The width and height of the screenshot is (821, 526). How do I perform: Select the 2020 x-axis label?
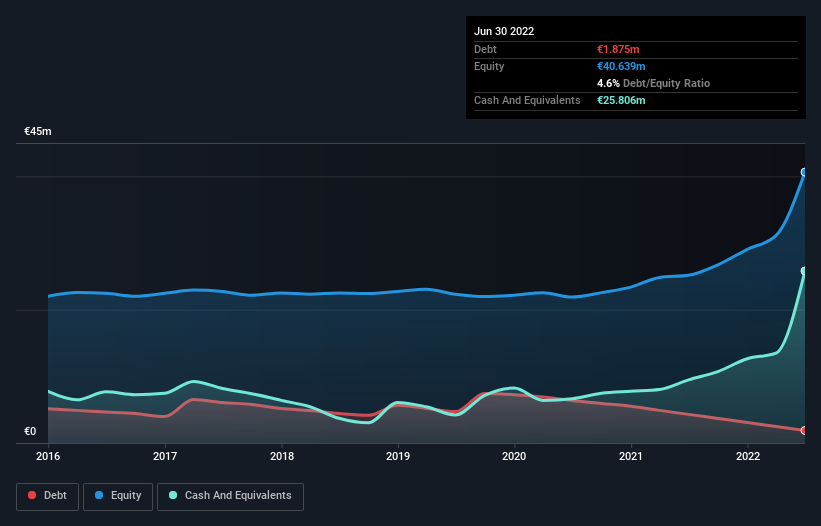pyautogui.click(x=514, y=456)
